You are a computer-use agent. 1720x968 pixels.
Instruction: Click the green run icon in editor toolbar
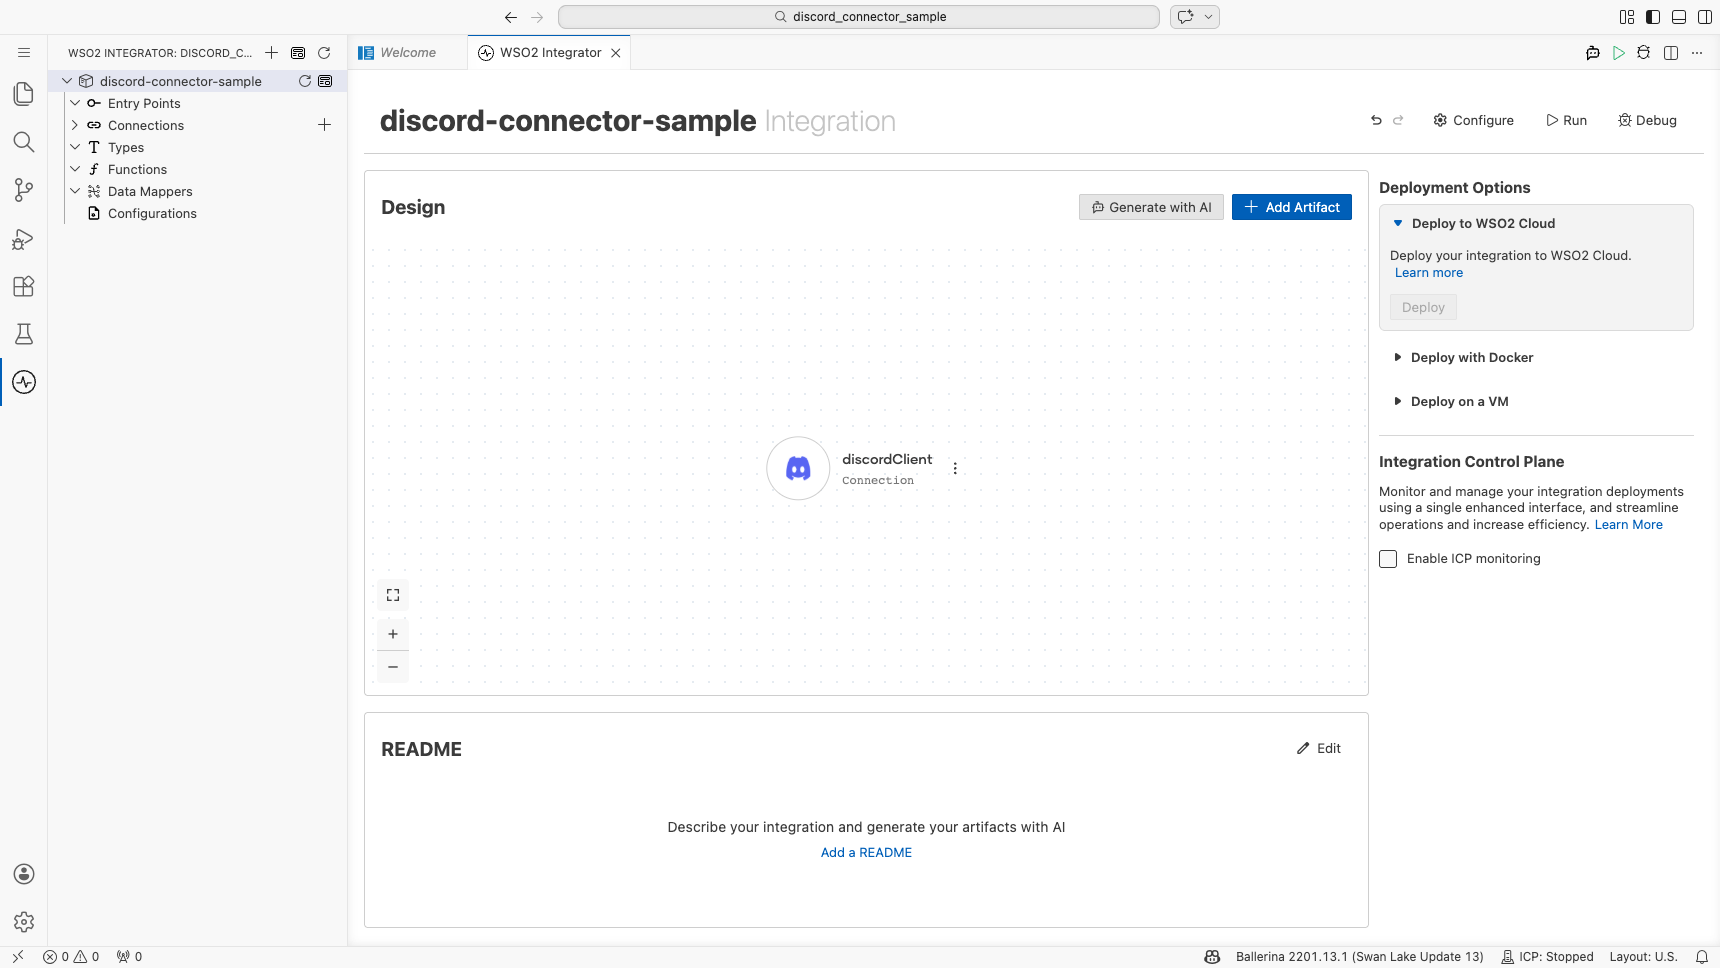point(1619,53)
